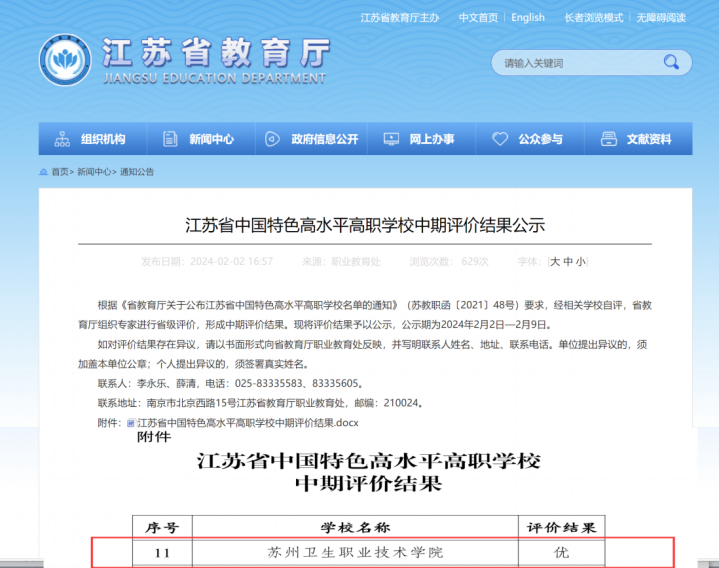The height and width of the screenshot is (568, 719).
Task: Open 无障碍阅读 mode
Action: pos(661,18)
